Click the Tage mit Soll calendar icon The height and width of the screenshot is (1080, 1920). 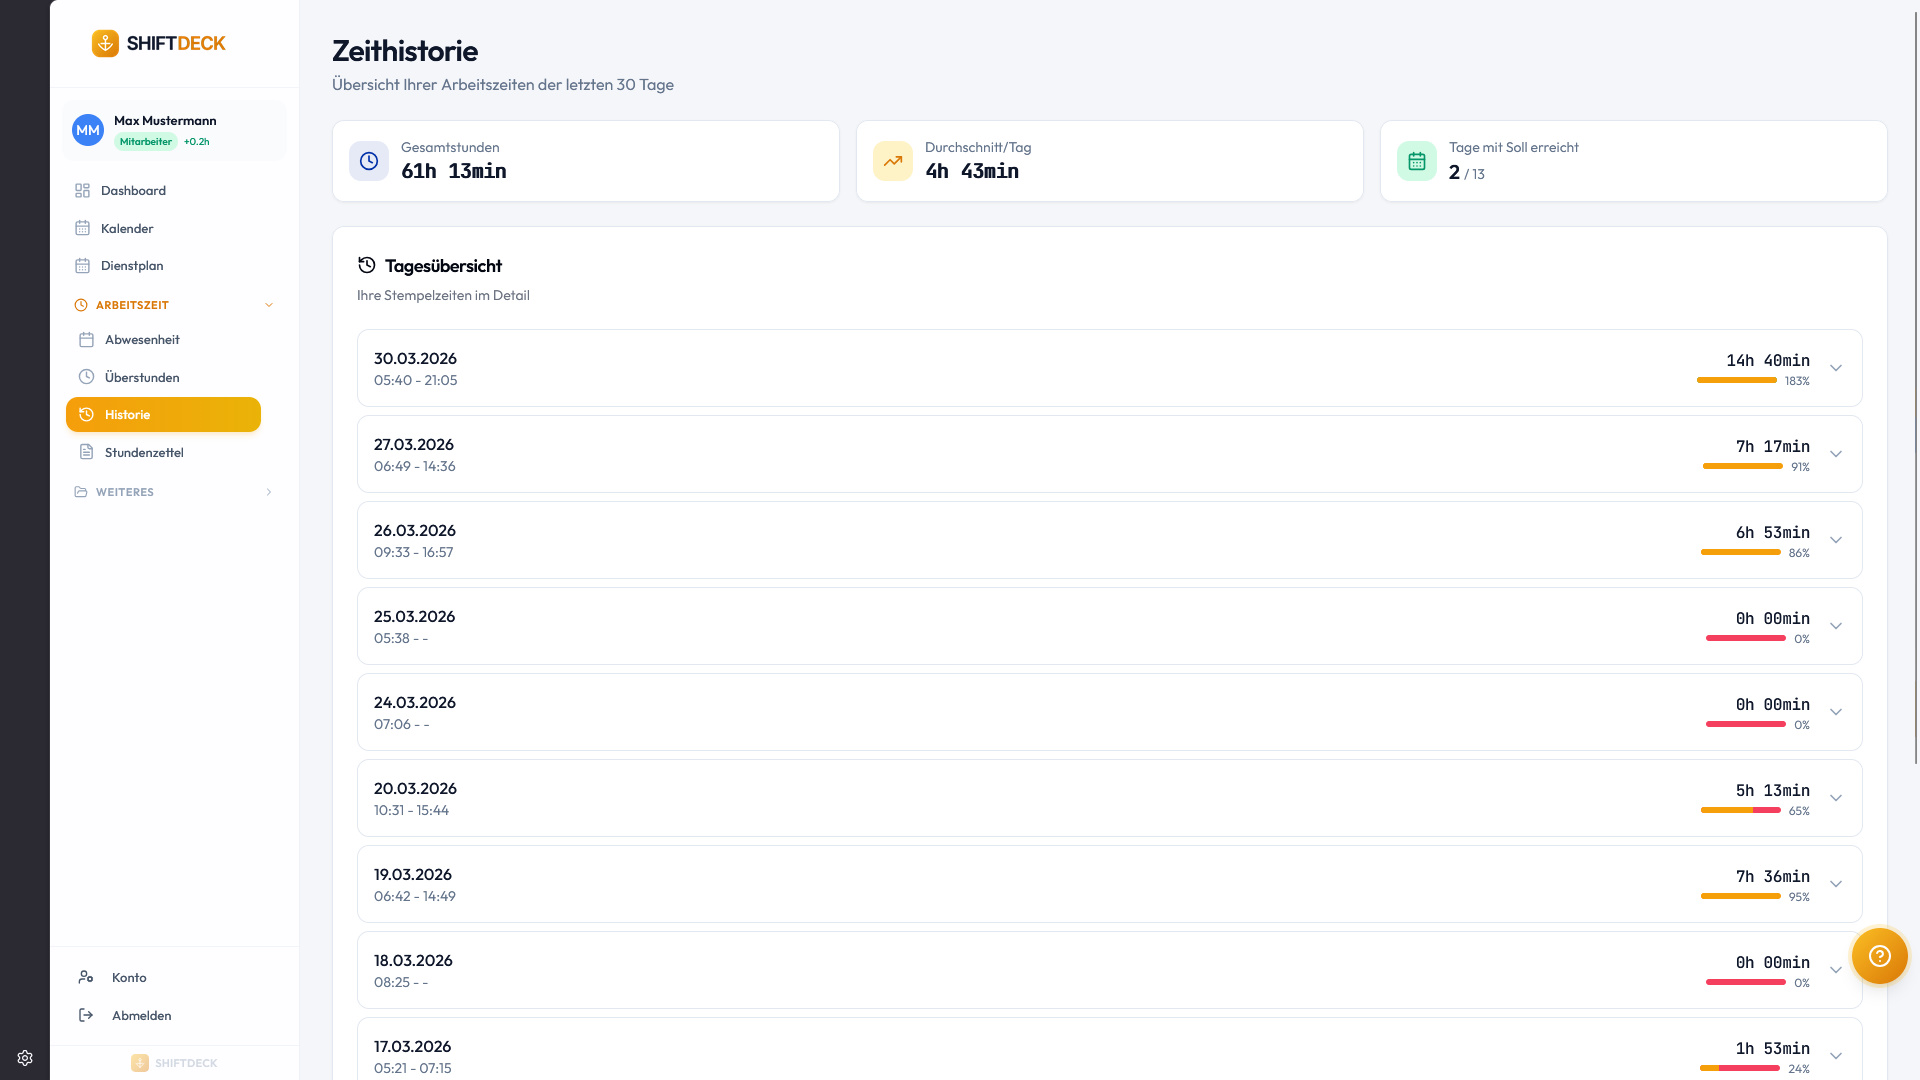[x=1417, y=161]
